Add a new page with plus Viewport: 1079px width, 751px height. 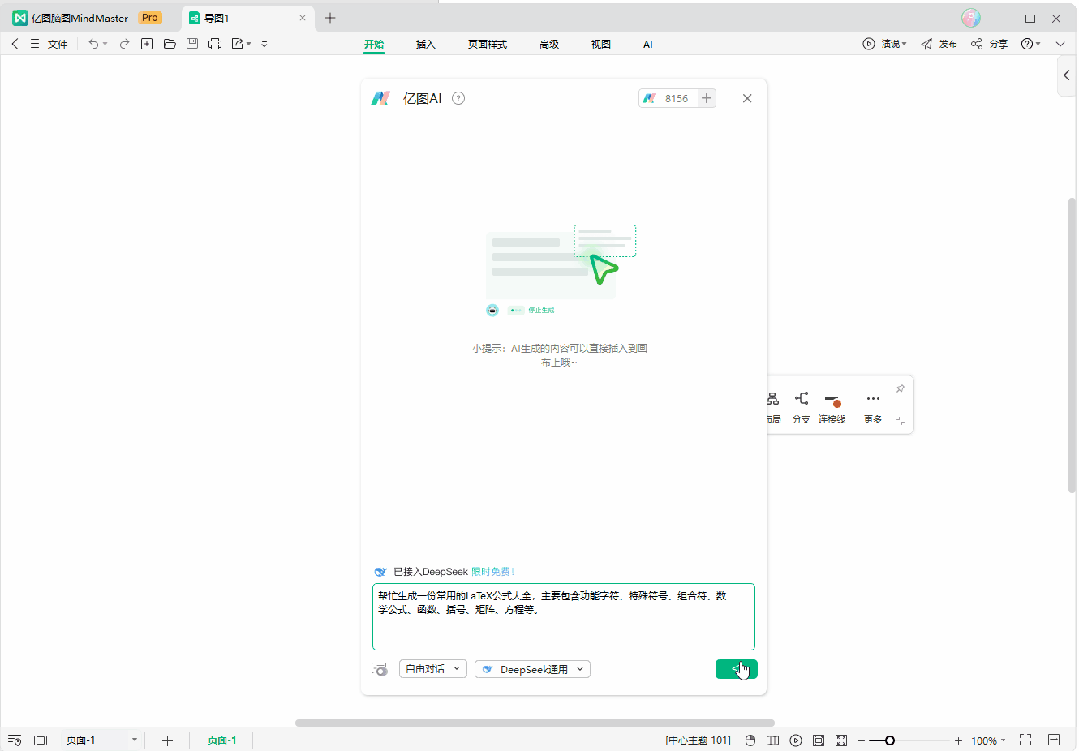pos(167,741)
